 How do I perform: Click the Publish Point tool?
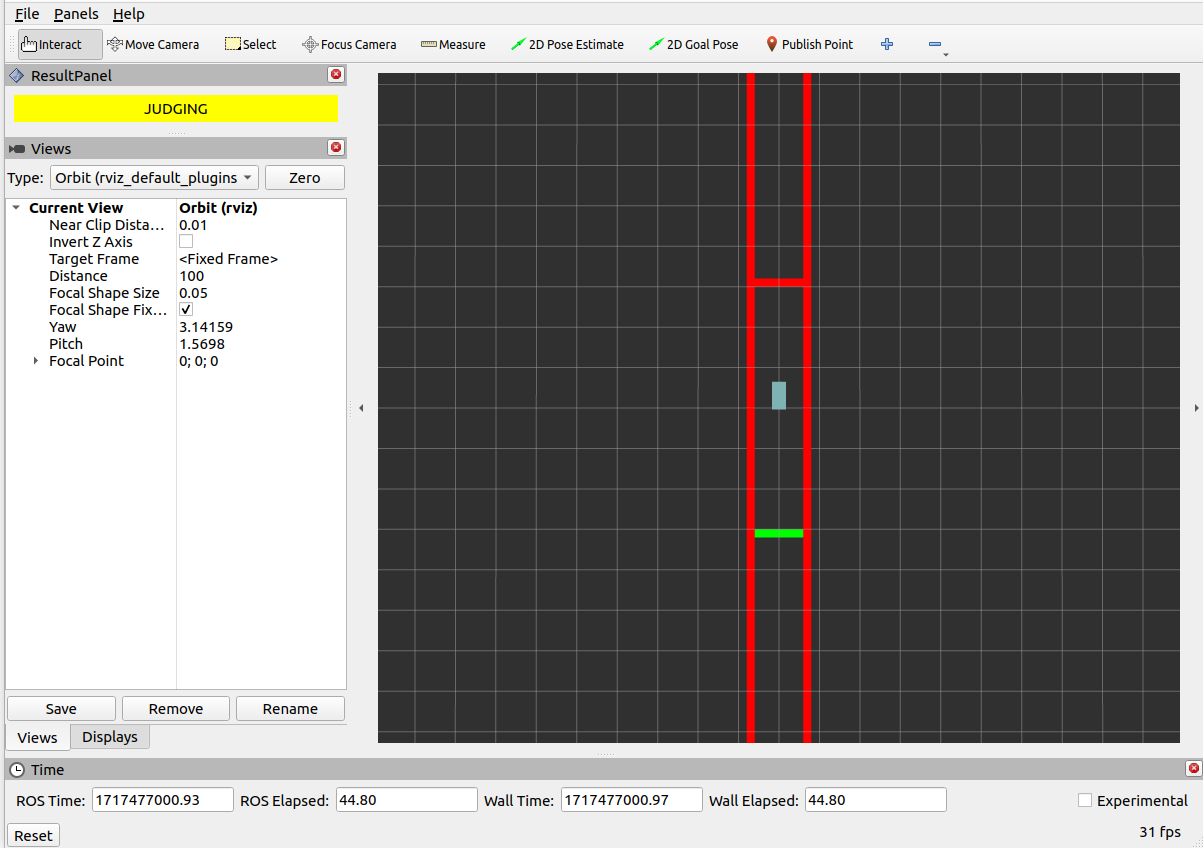[x=809, y=44]
